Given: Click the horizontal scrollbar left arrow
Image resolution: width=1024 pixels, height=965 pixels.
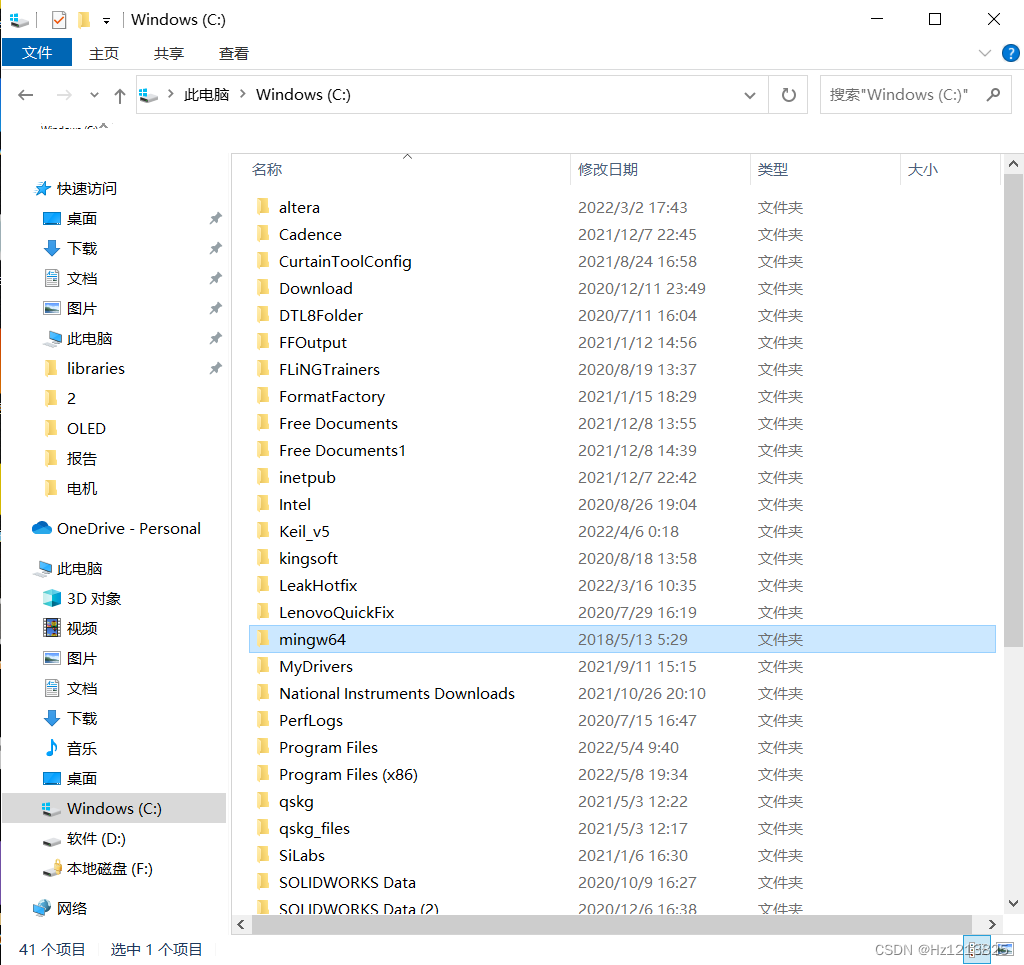Looking at the screenshot, I should [x=241, y=925].
